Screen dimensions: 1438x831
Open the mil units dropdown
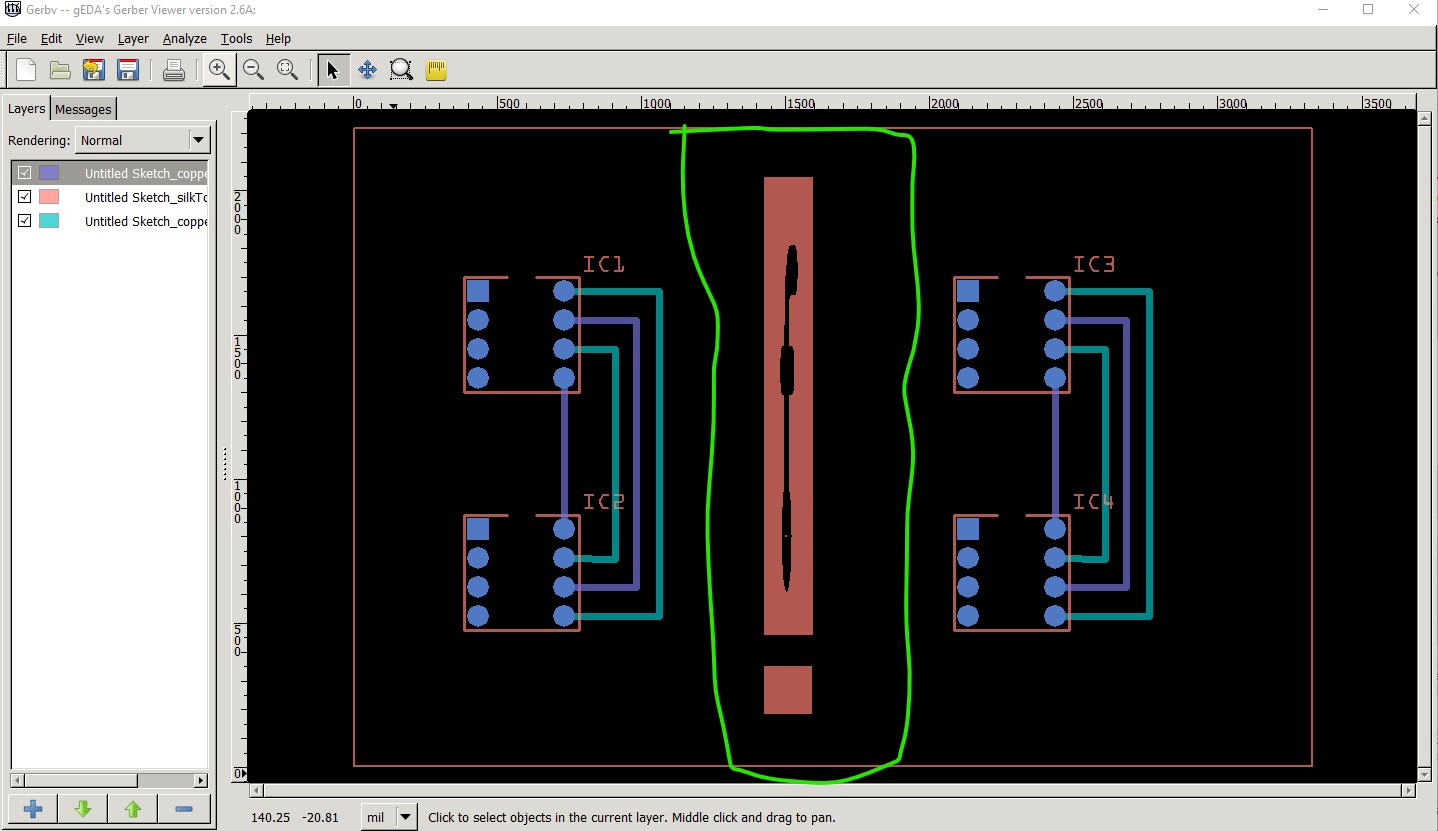(x=389, y=817)
